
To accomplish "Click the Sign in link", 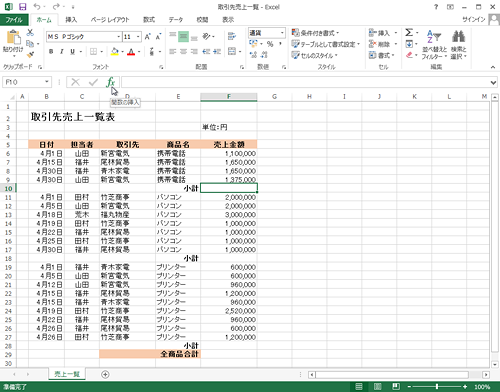I will pyautogui.click(x=474, y=19).
